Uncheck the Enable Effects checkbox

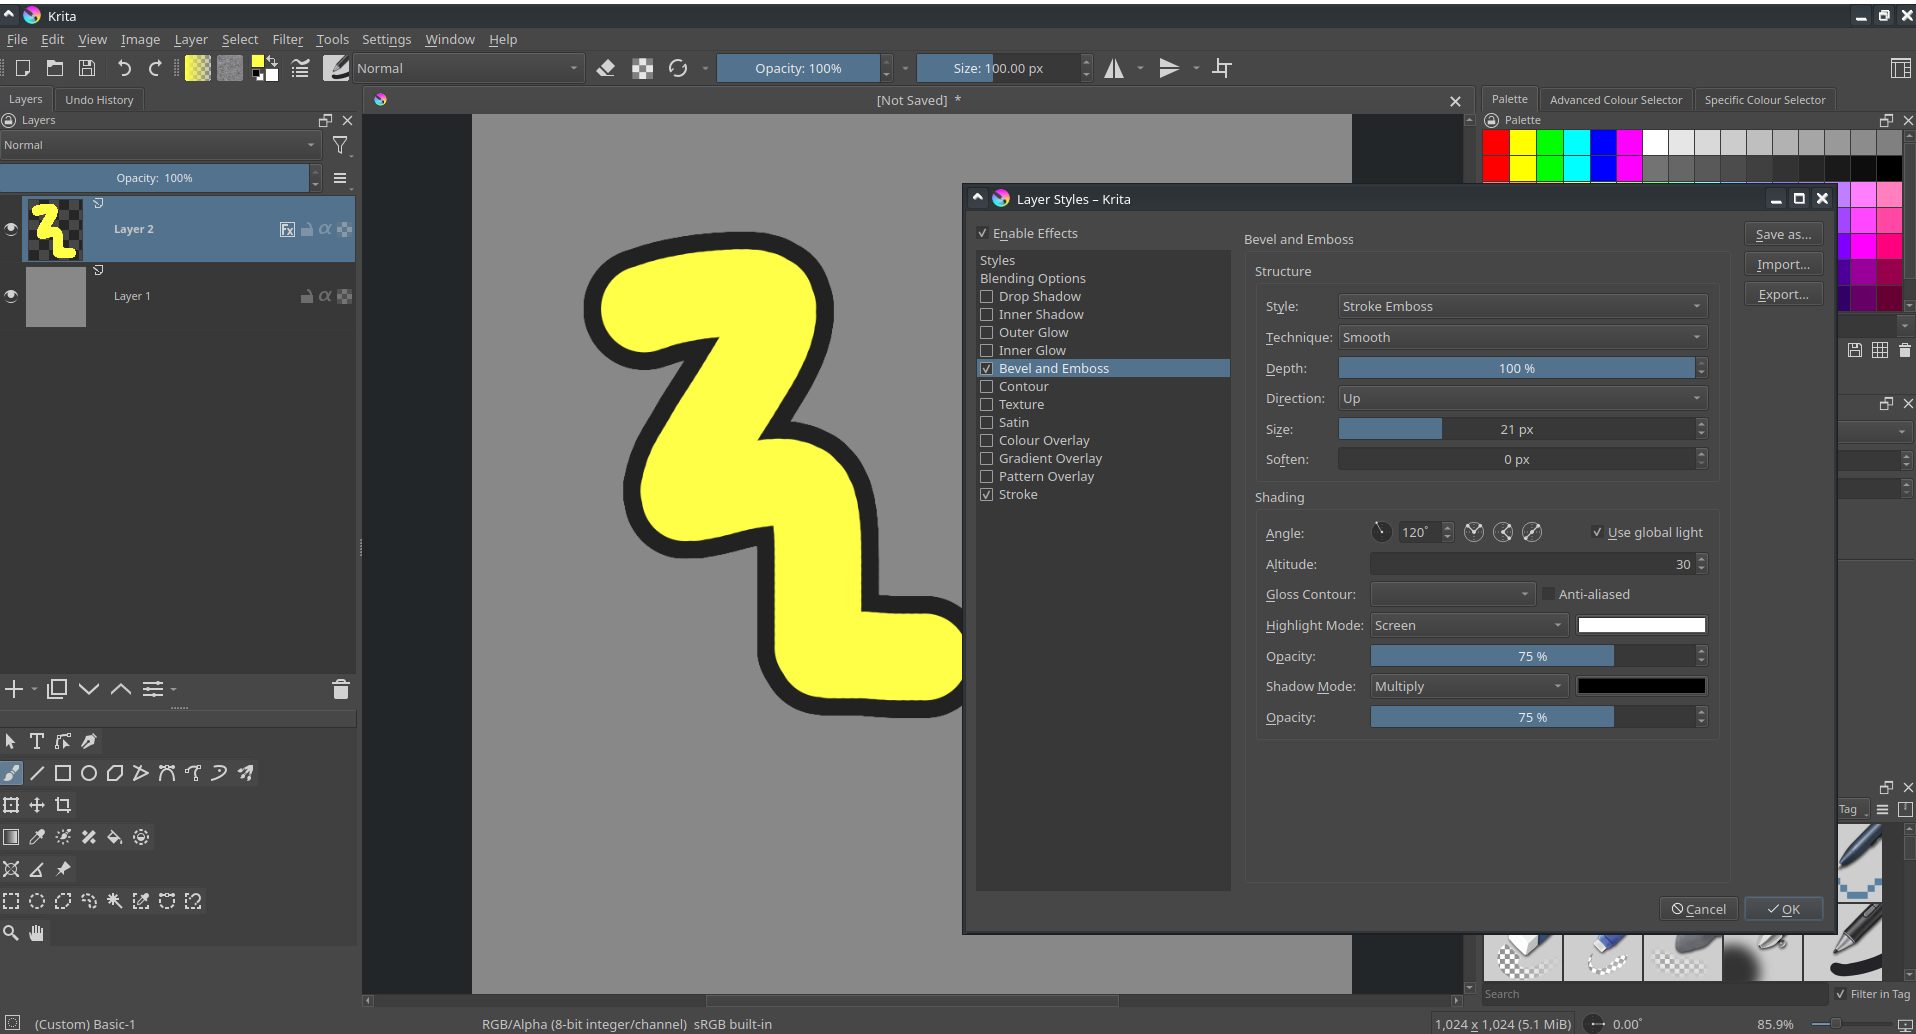tap(984, 233)
